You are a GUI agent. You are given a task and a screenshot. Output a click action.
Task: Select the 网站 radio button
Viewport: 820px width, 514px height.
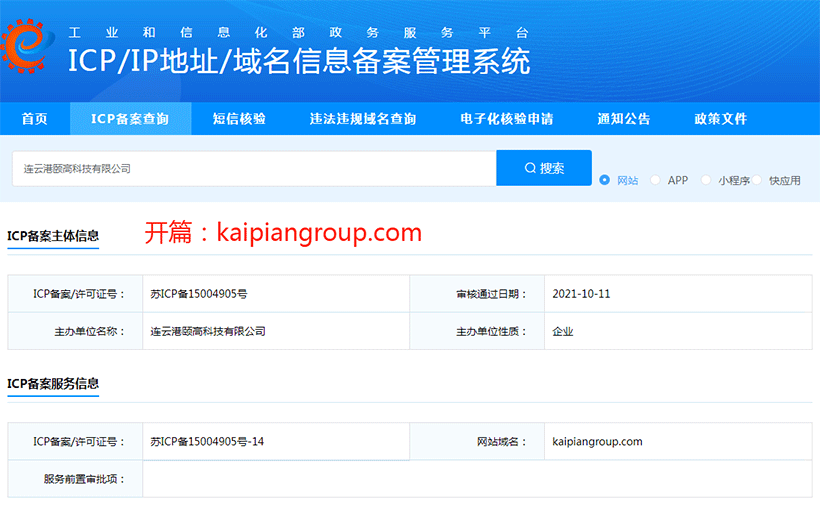(604, 181)
